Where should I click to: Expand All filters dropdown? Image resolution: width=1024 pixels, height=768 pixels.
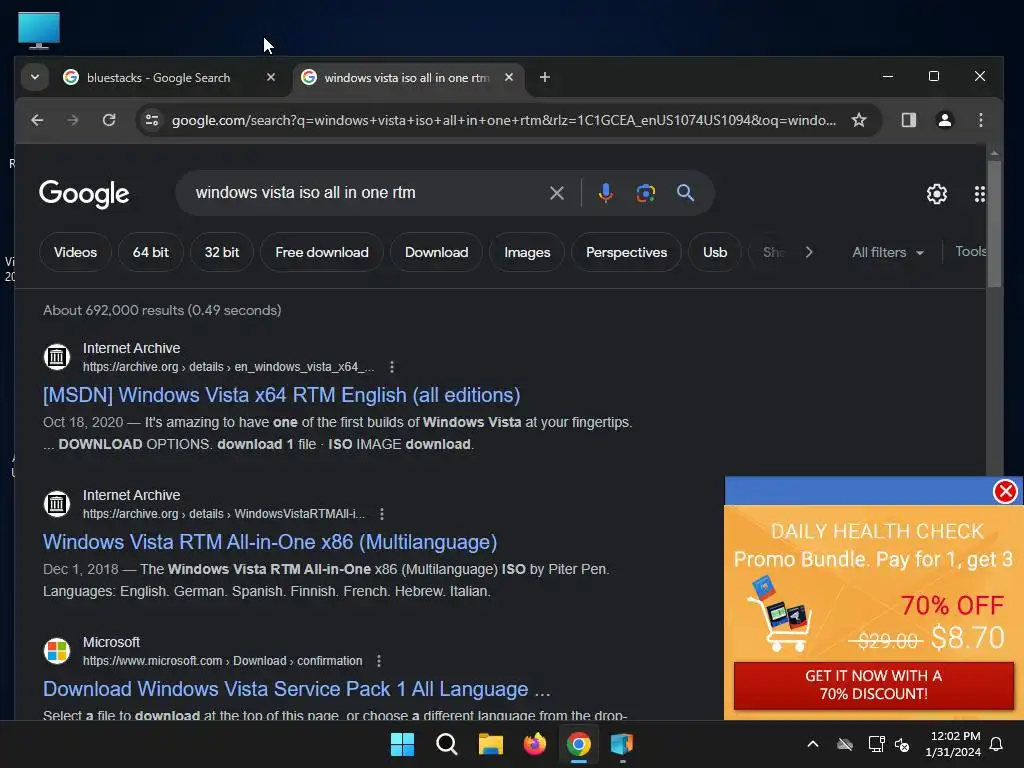pos(888,252)
